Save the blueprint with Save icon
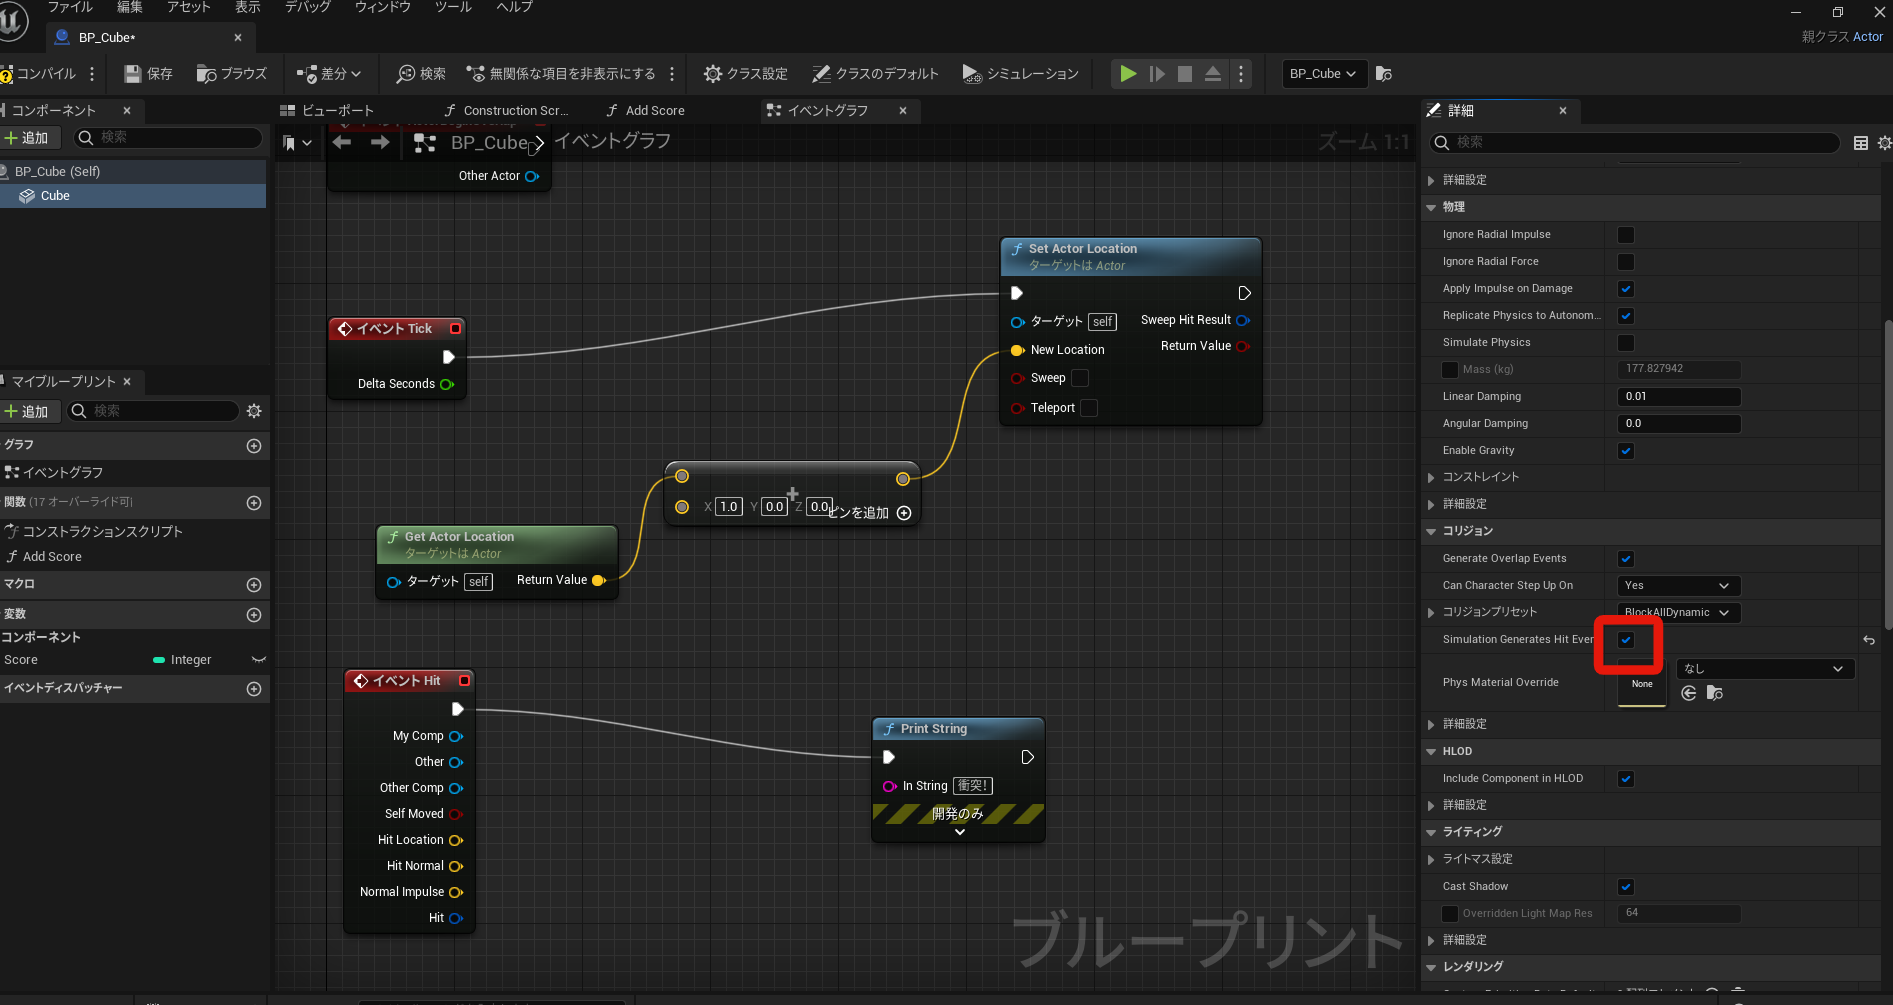1893x1005 pixels. [148, 74]
